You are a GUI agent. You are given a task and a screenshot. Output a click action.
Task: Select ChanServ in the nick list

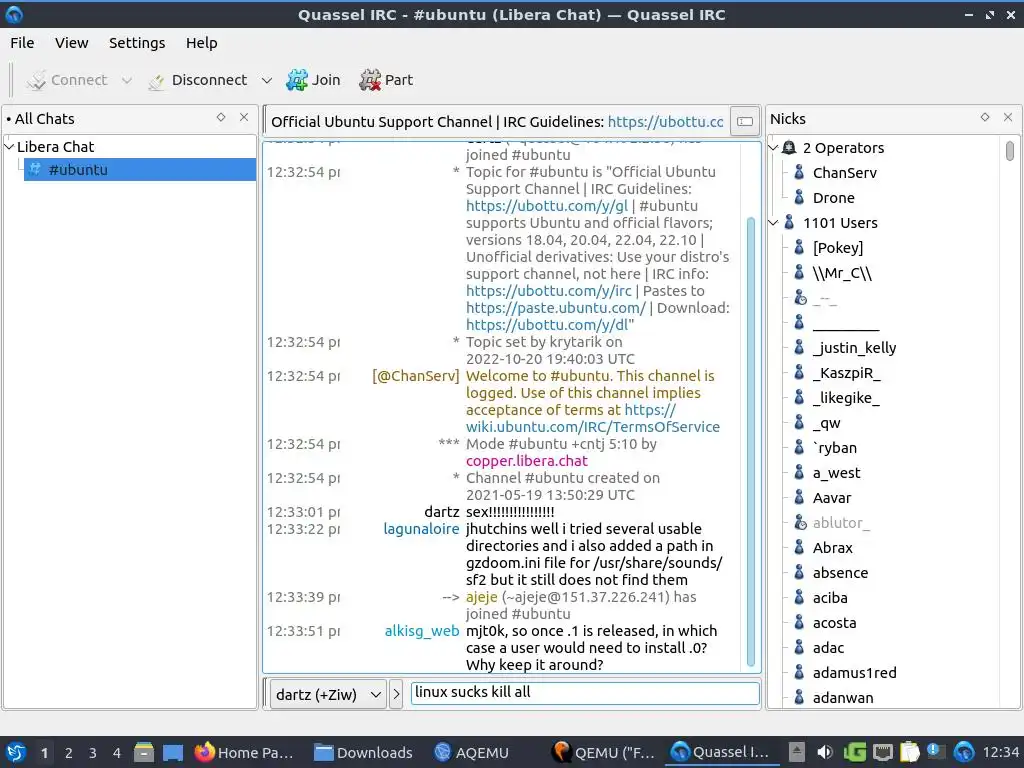point(844,173)
